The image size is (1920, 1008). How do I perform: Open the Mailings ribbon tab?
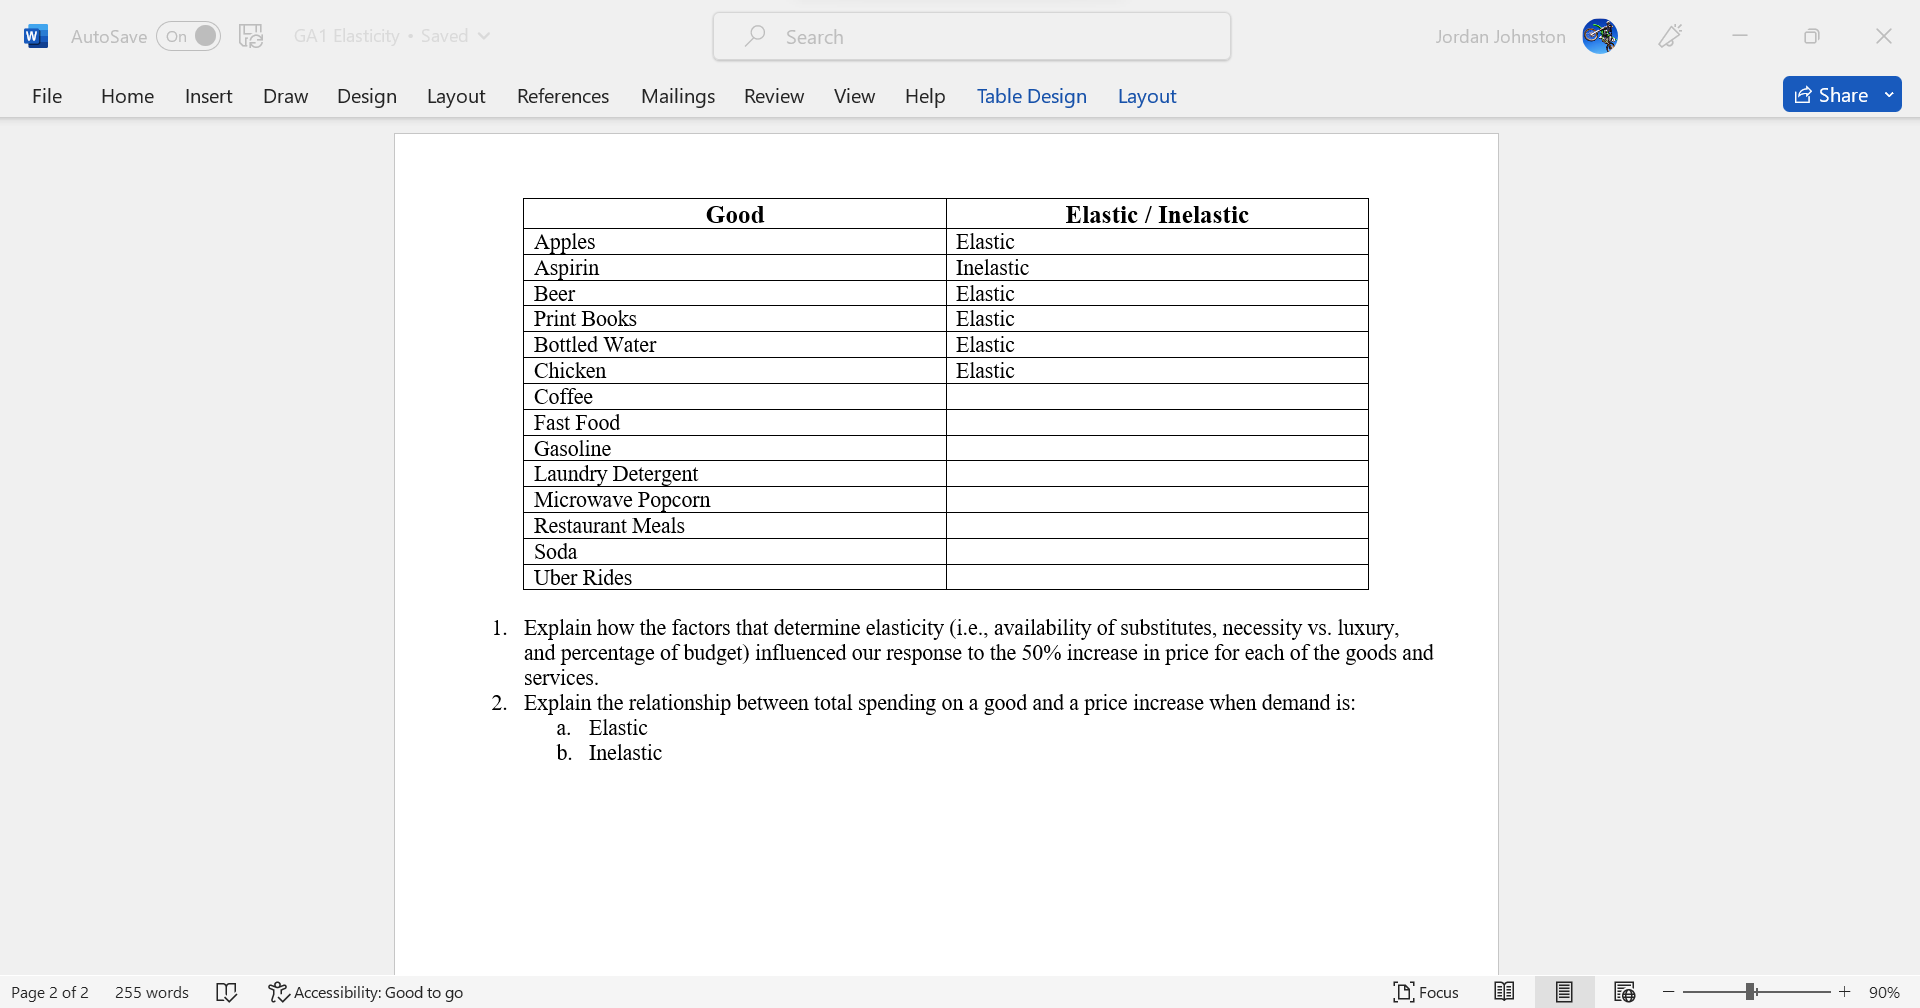pos(677,95)
